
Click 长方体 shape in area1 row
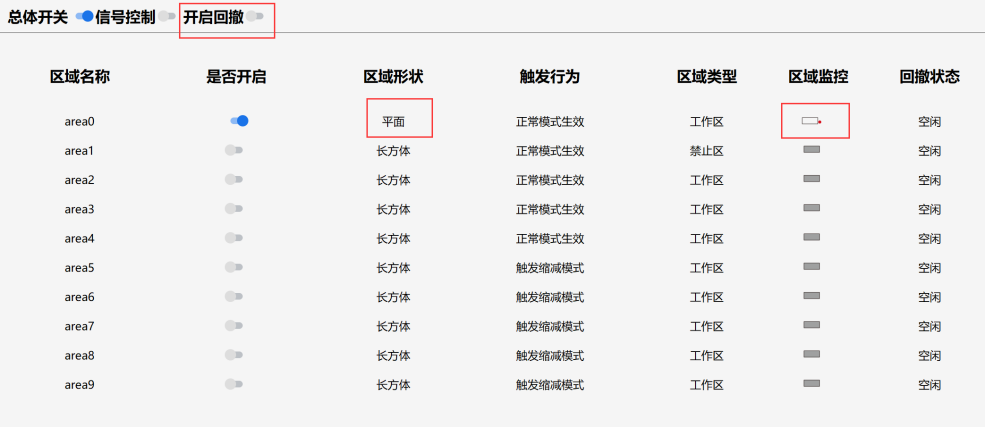click(393, 151)
